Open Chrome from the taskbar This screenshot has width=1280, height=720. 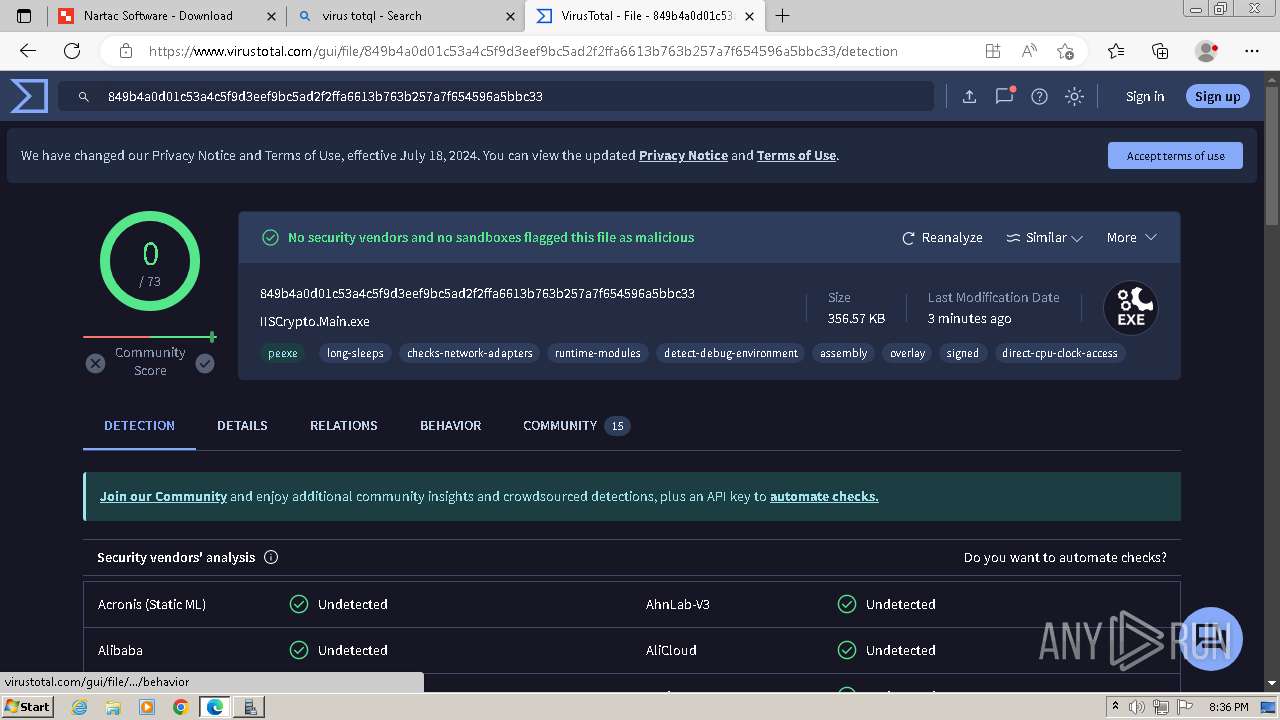pos(180,706)
